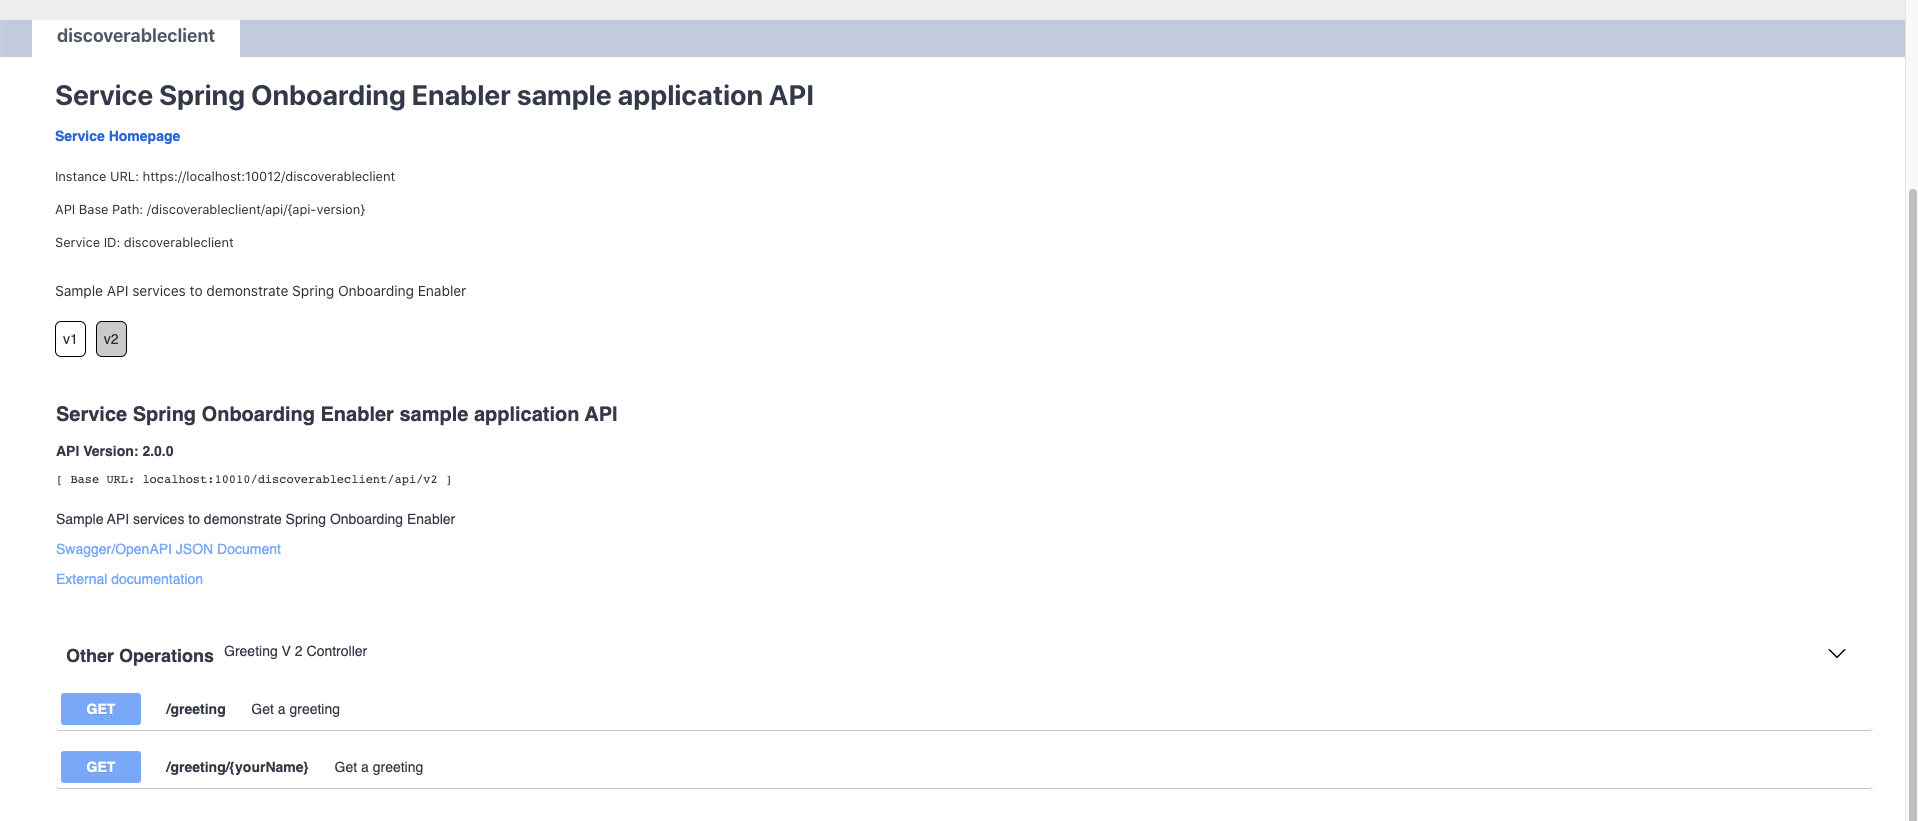Click the Instance URL text line
This screenshot has height=821, width=1918.
[225, 177]
